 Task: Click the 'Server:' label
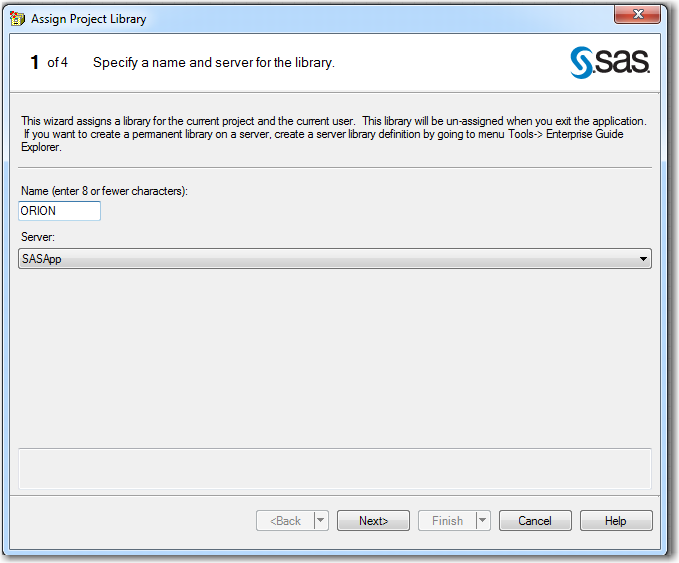[38, 237]
